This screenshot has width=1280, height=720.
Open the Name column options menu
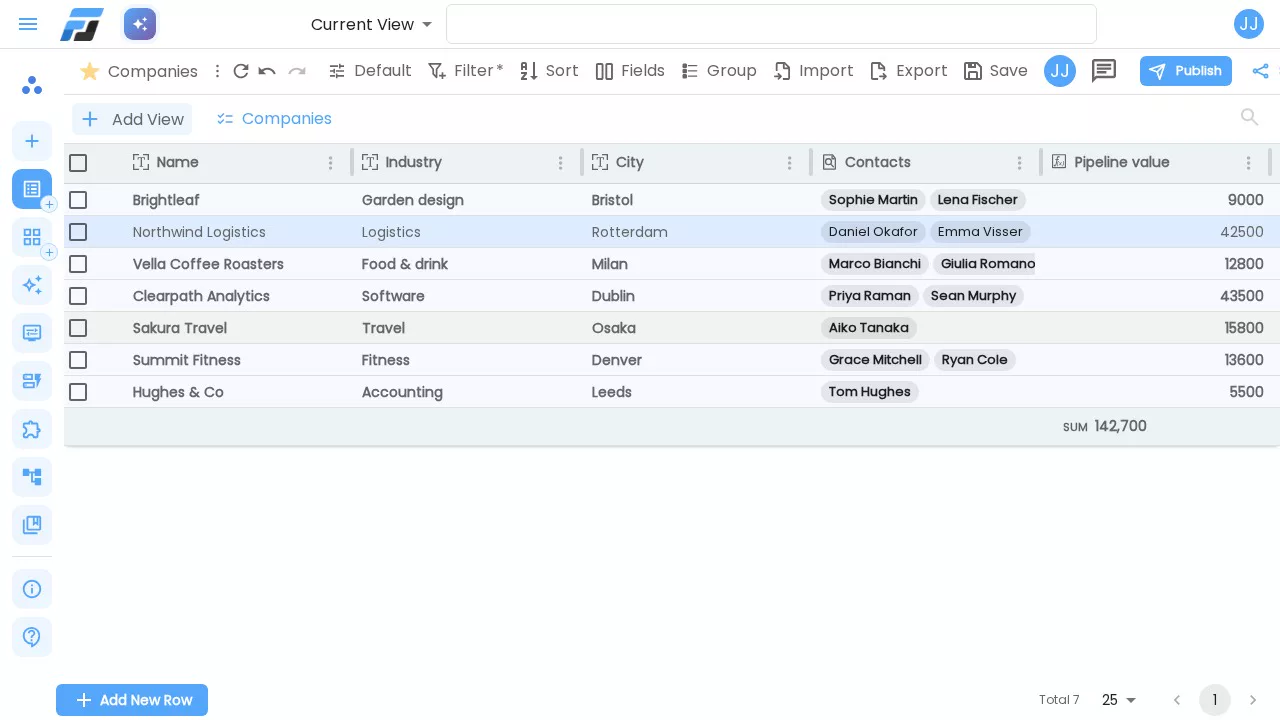[331, 163]
